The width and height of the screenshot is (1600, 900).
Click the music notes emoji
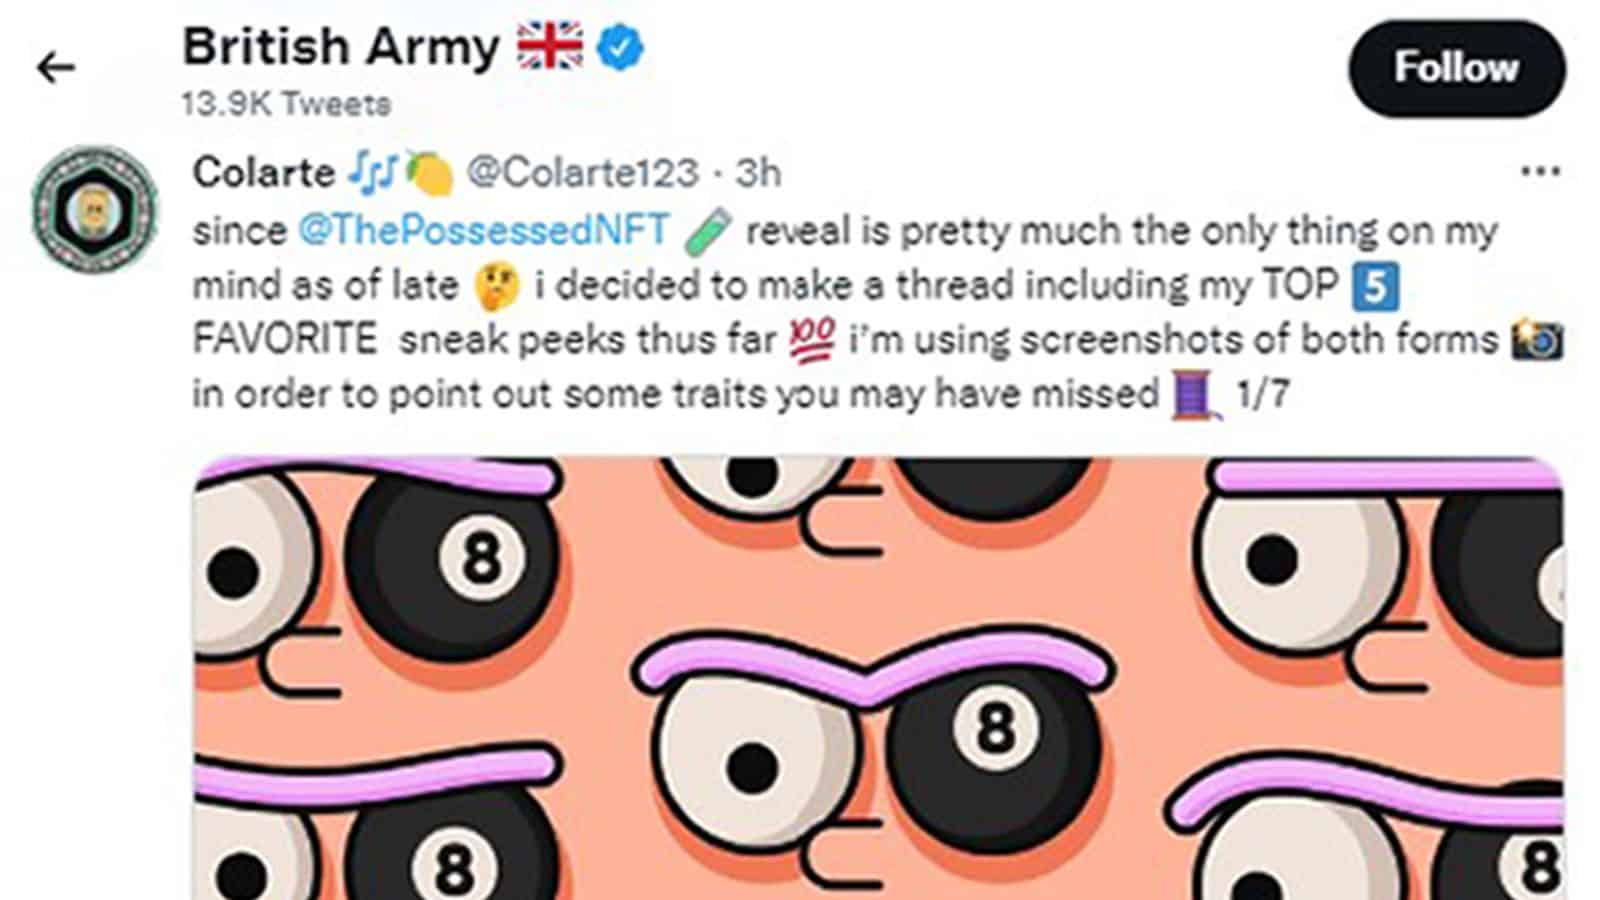coord(373,173)
